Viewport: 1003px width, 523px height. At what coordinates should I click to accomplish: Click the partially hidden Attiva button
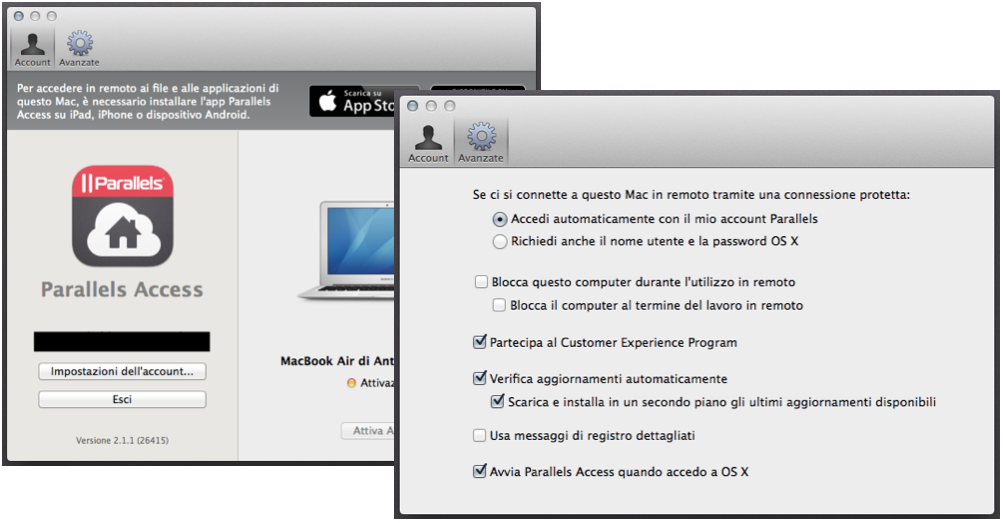(x=368, y=431)
